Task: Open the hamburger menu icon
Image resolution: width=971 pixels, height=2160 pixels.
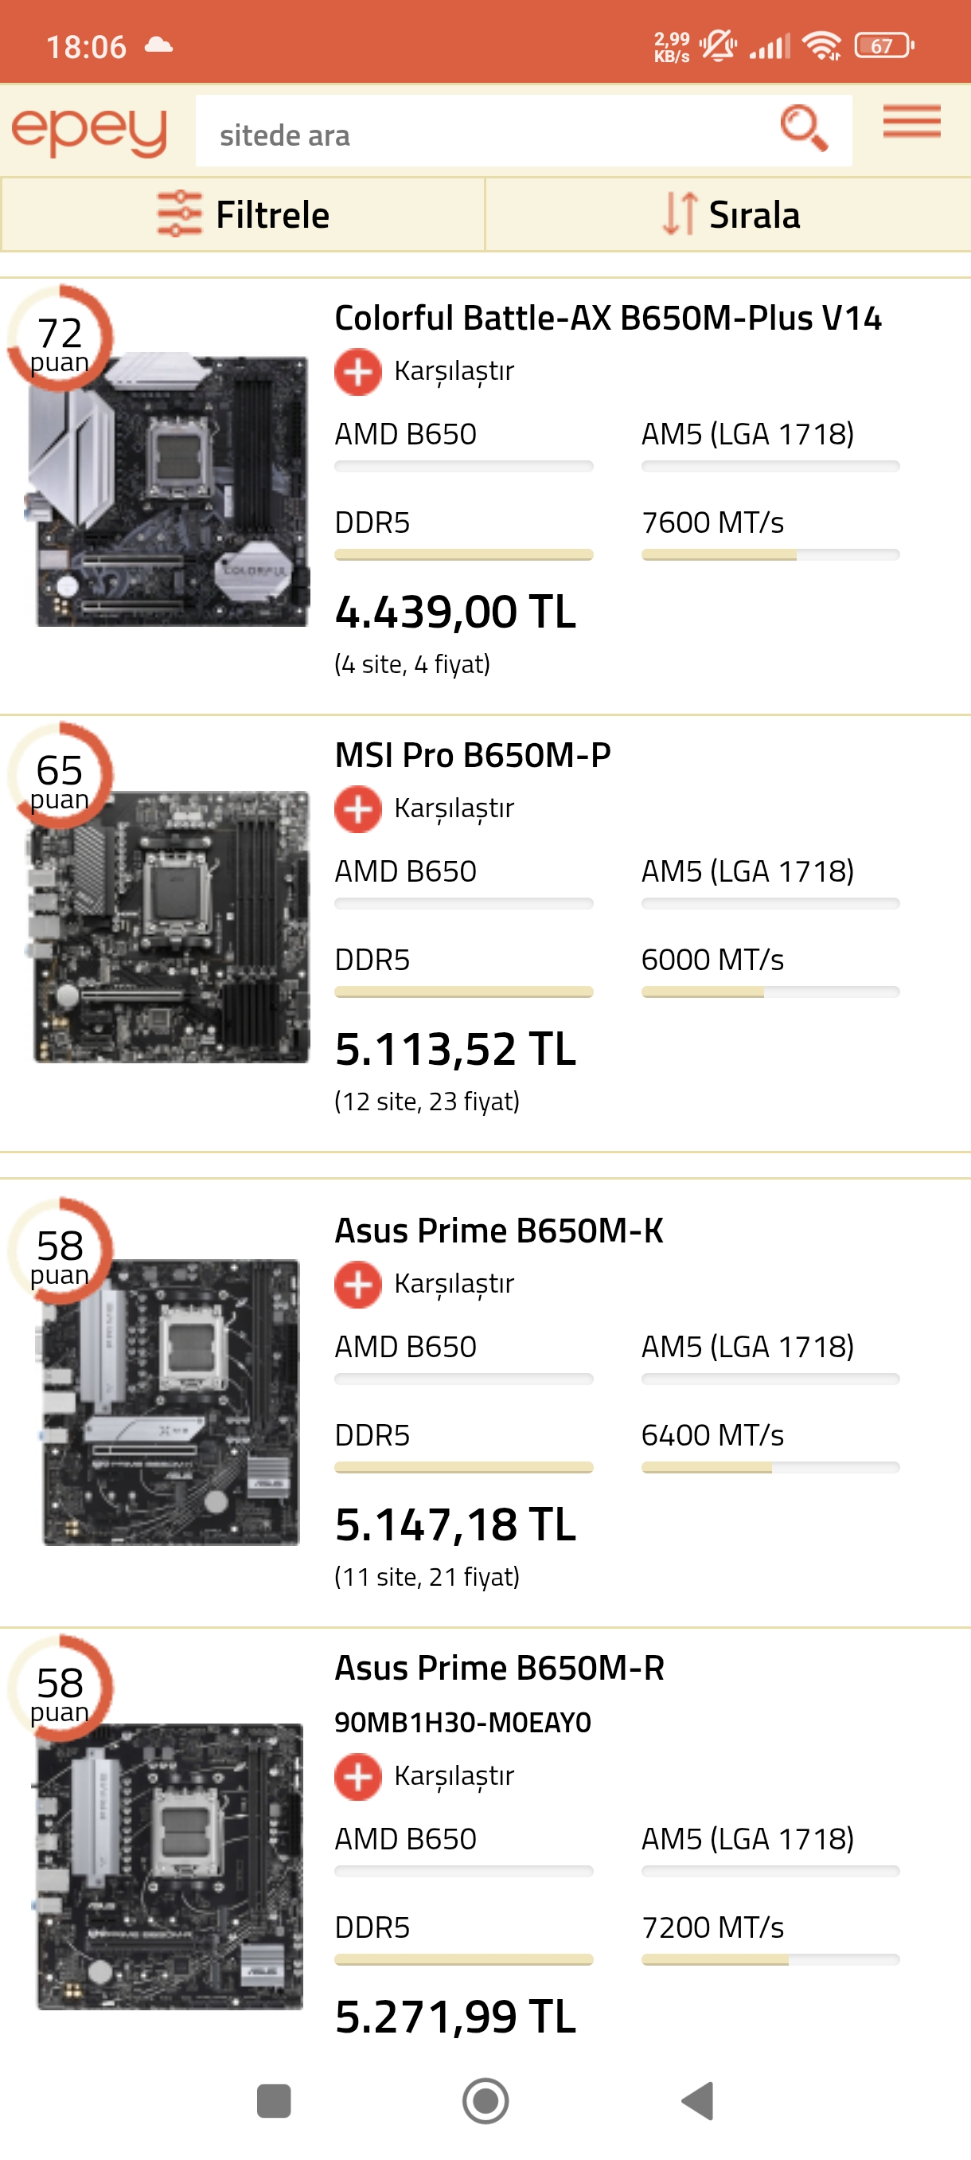Action: pyautogui.click(x=911, y=121)
